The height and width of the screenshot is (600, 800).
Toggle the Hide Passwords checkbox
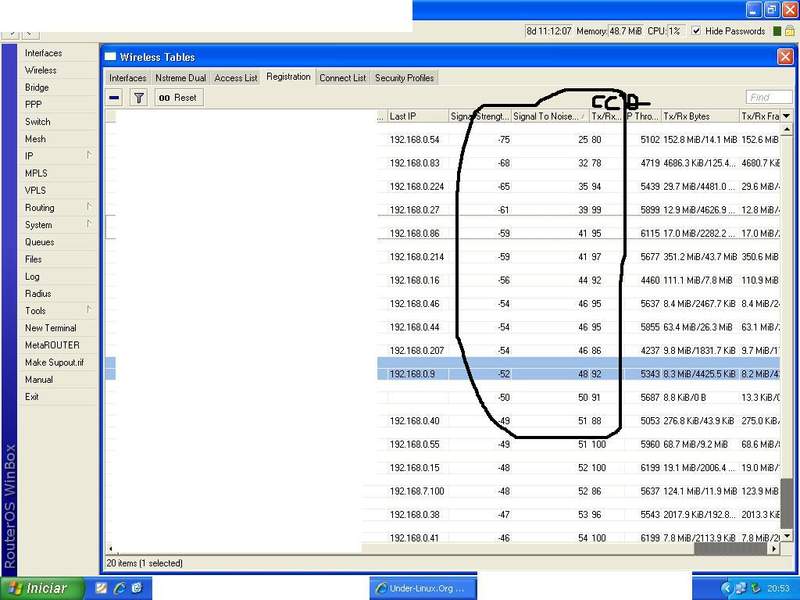(x=696, y=31)
